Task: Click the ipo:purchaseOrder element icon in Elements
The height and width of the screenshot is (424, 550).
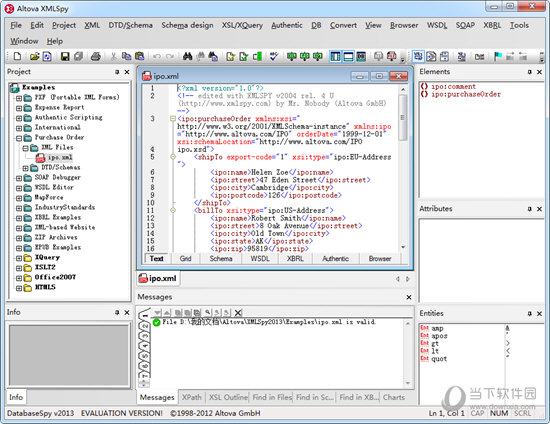Action: (424, 94)
